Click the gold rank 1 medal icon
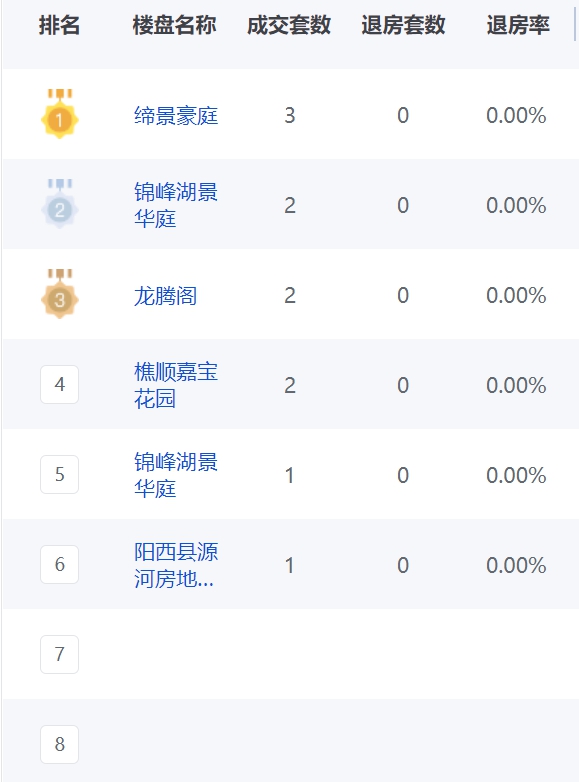579x782 pixels. (x=60, y=114)
